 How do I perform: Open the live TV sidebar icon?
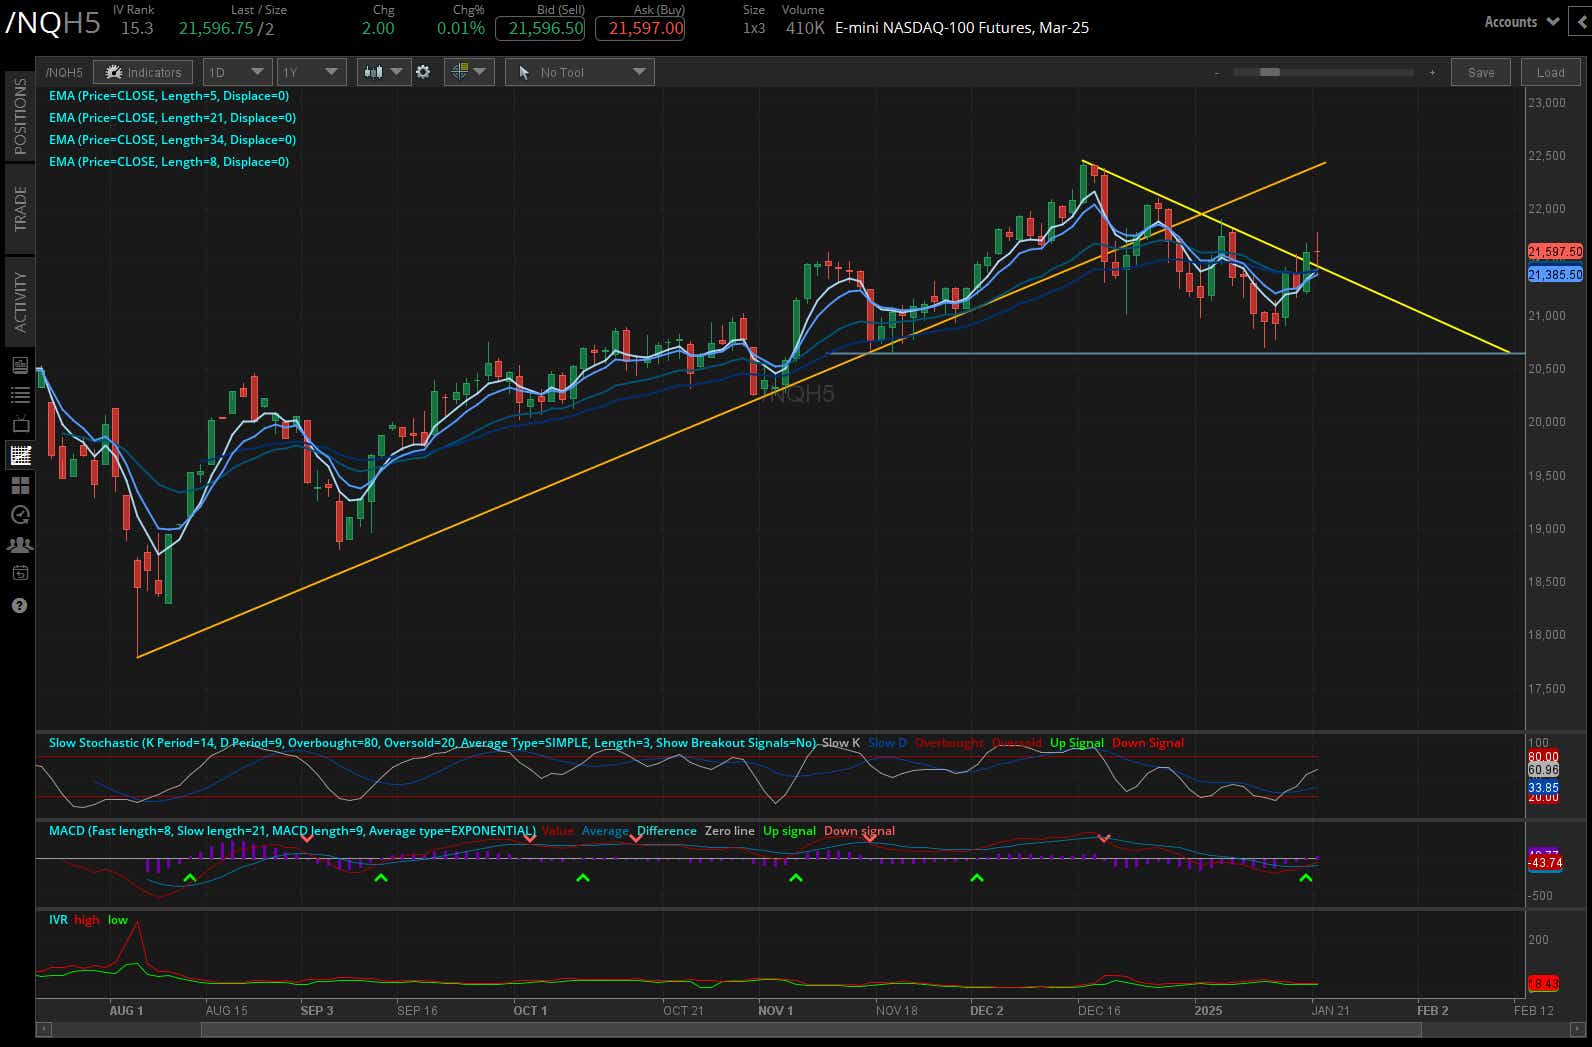coord(19,425)
